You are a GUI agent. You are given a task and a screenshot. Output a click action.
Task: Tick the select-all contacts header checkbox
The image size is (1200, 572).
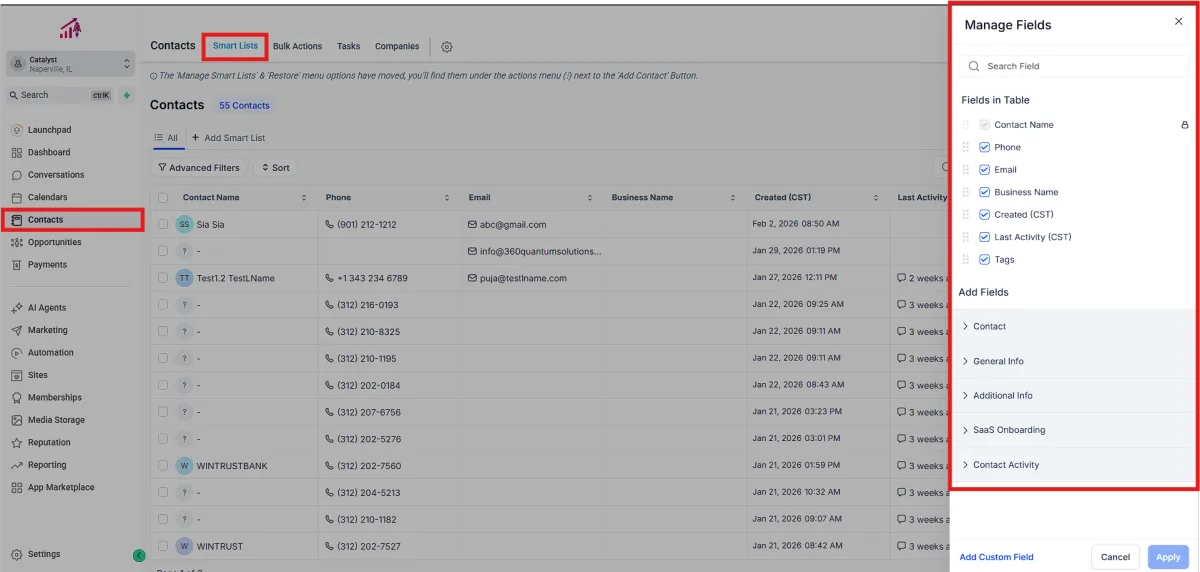tap(163, 198)
